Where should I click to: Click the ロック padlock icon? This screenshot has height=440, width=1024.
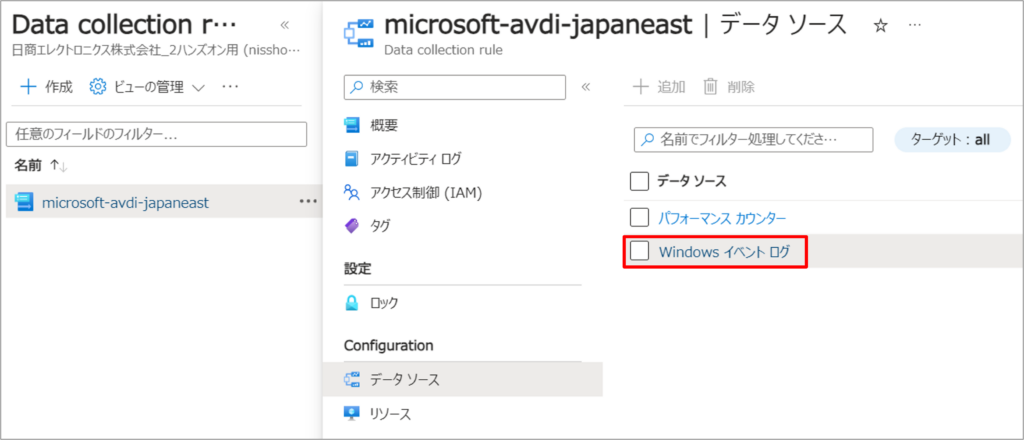(352, 303)
